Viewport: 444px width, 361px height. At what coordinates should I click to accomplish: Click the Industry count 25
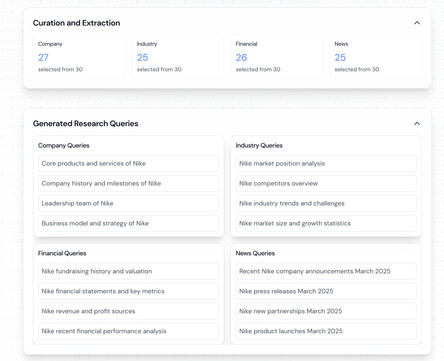(142, 58)
